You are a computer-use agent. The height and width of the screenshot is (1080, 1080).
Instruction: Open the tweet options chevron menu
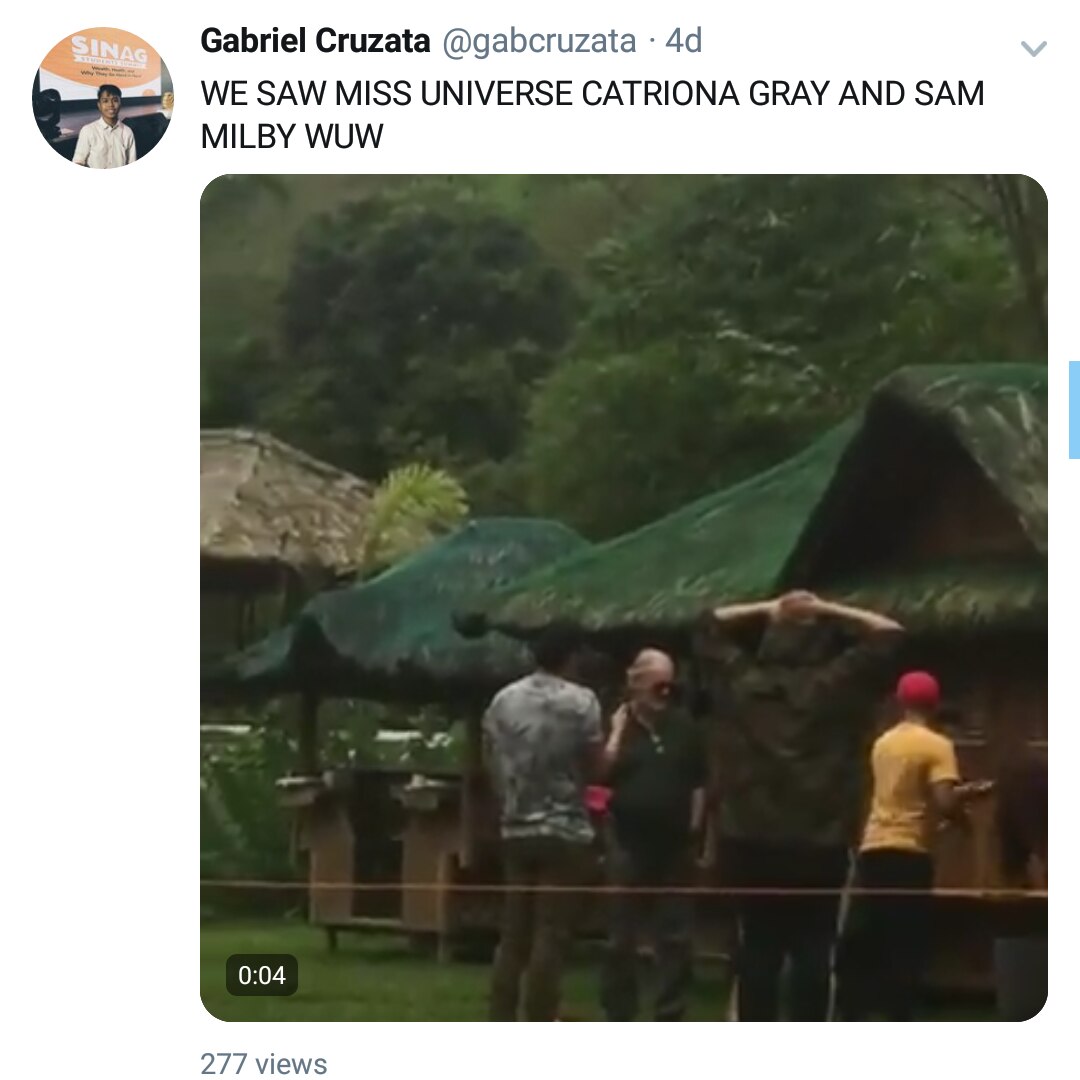coord(1033,48)
